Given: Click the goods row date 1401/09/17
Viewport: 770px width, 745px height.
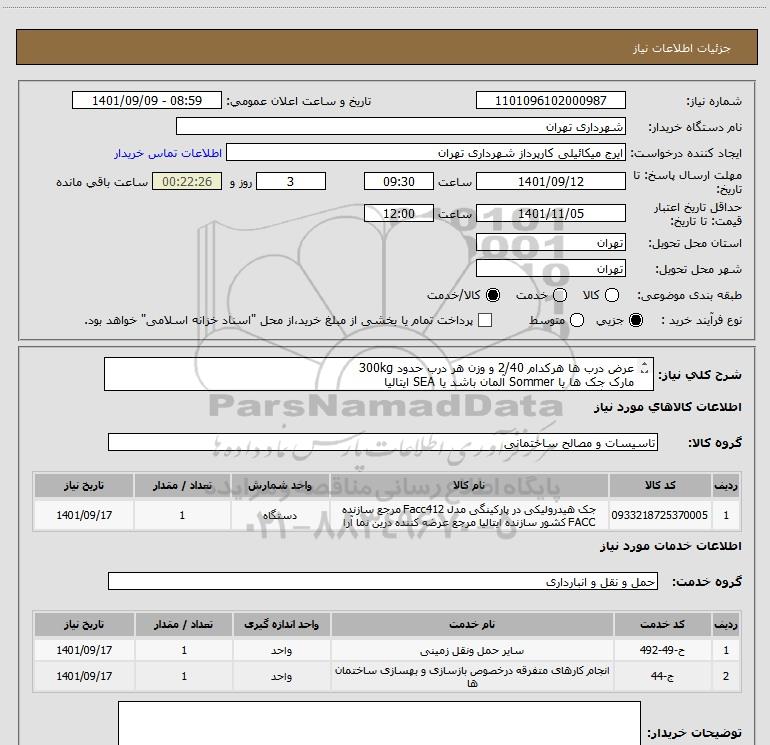Looking at the screenshot, I should (84, 515).
